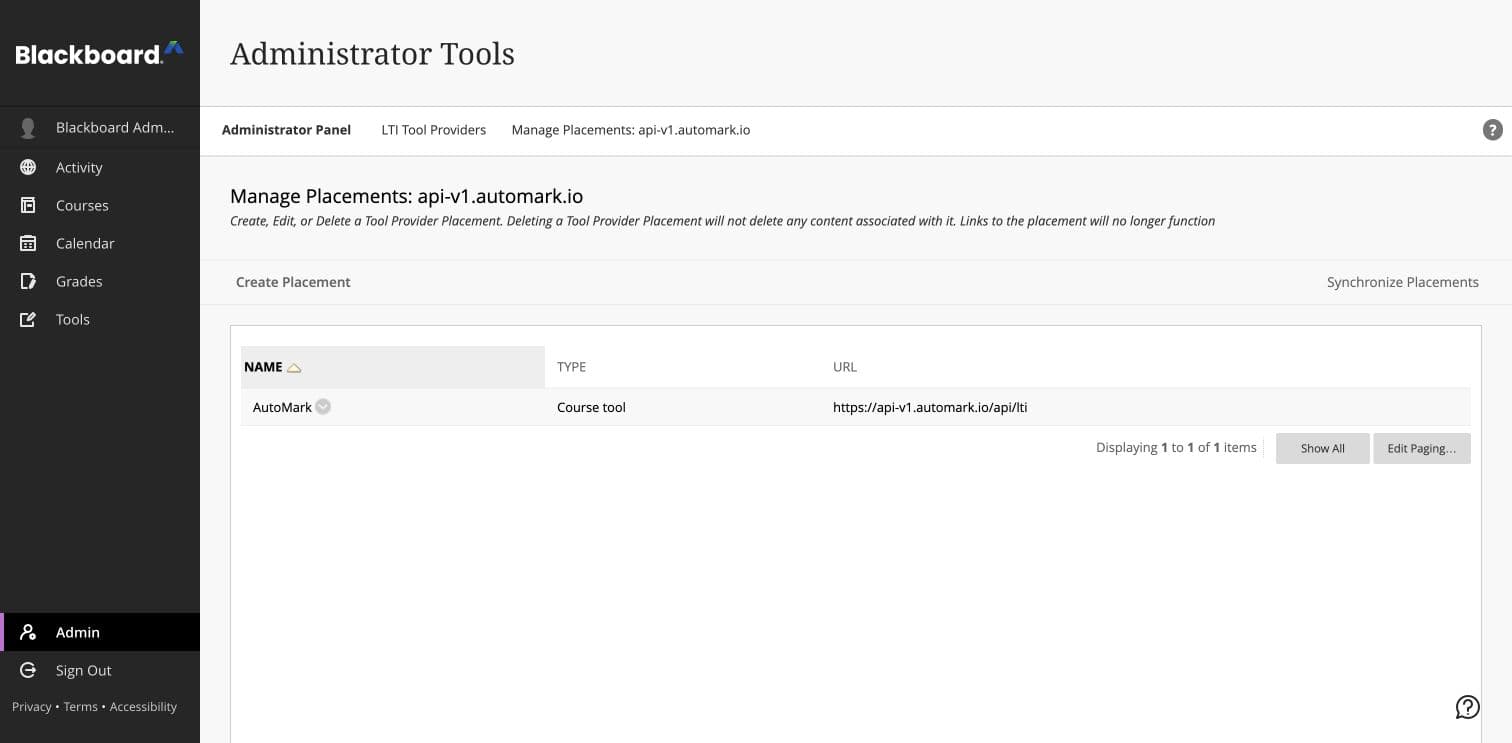1512x743 pixels.
Task: Click the Calendar icon in sidebar
Action: click(x=28, y=243)
